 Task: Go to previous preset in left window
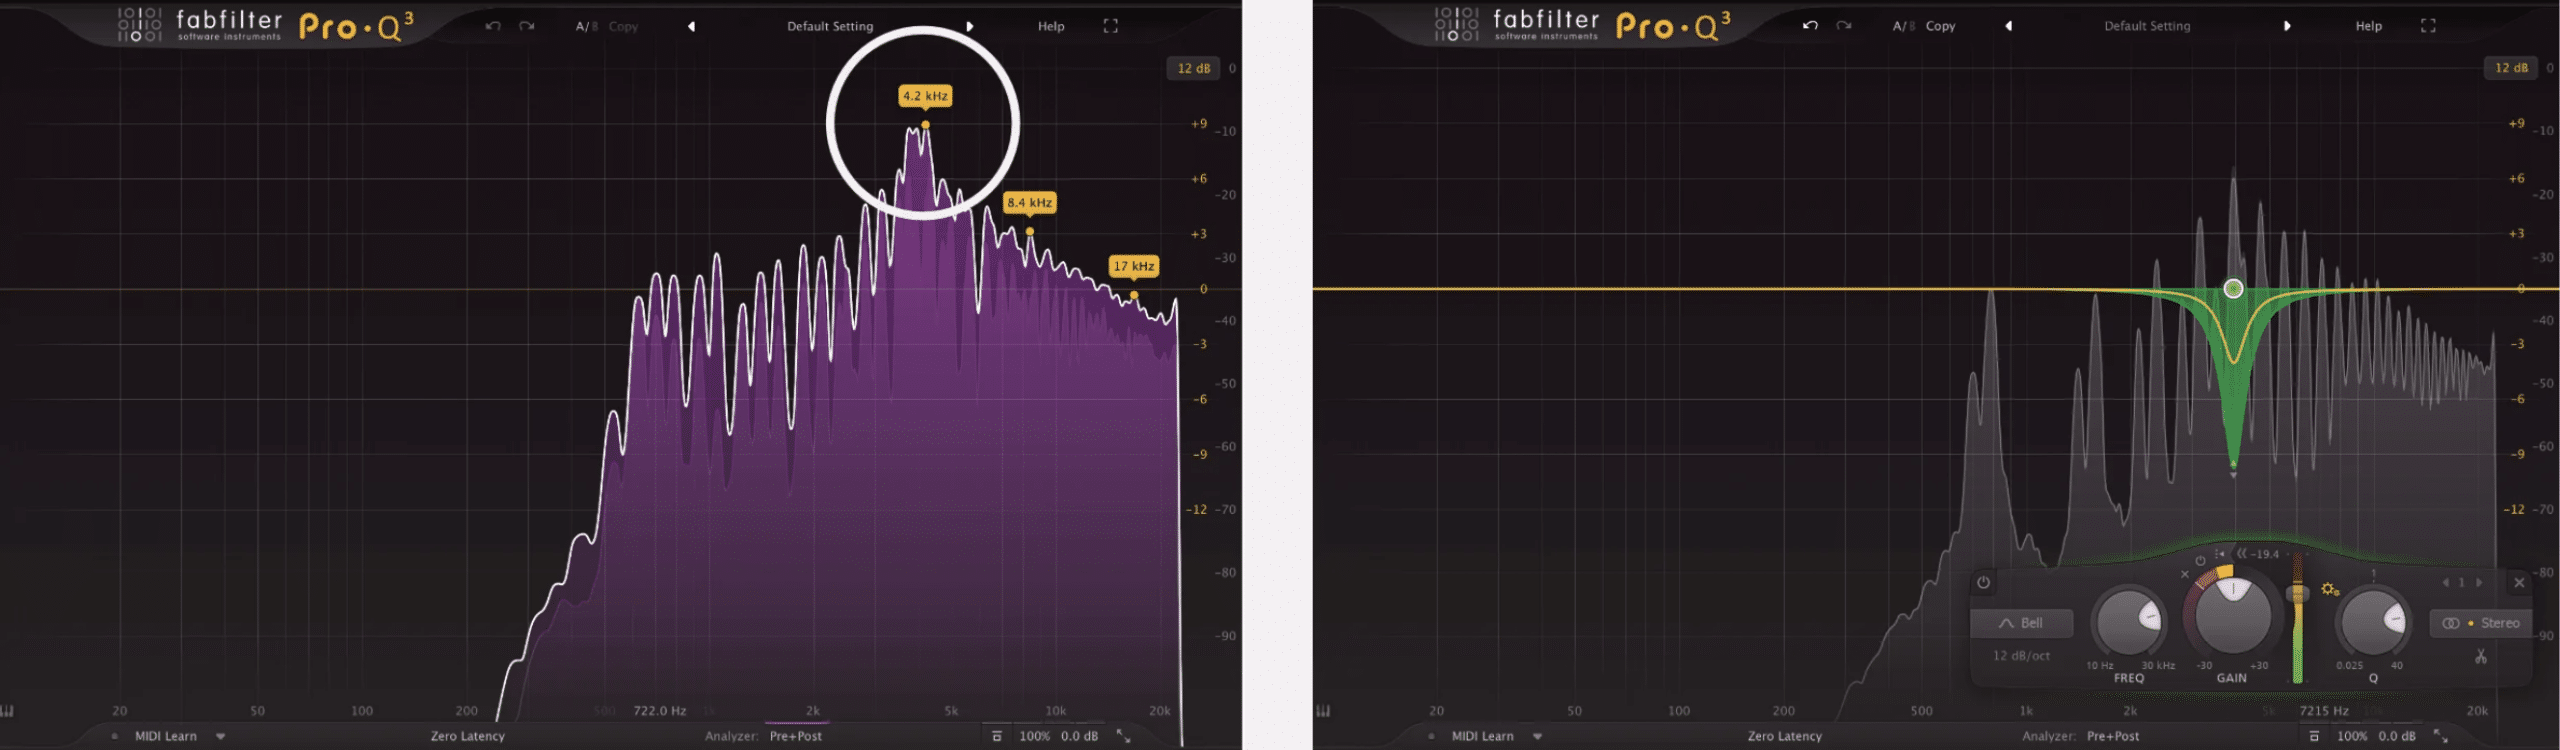click(x=691, y=27)
